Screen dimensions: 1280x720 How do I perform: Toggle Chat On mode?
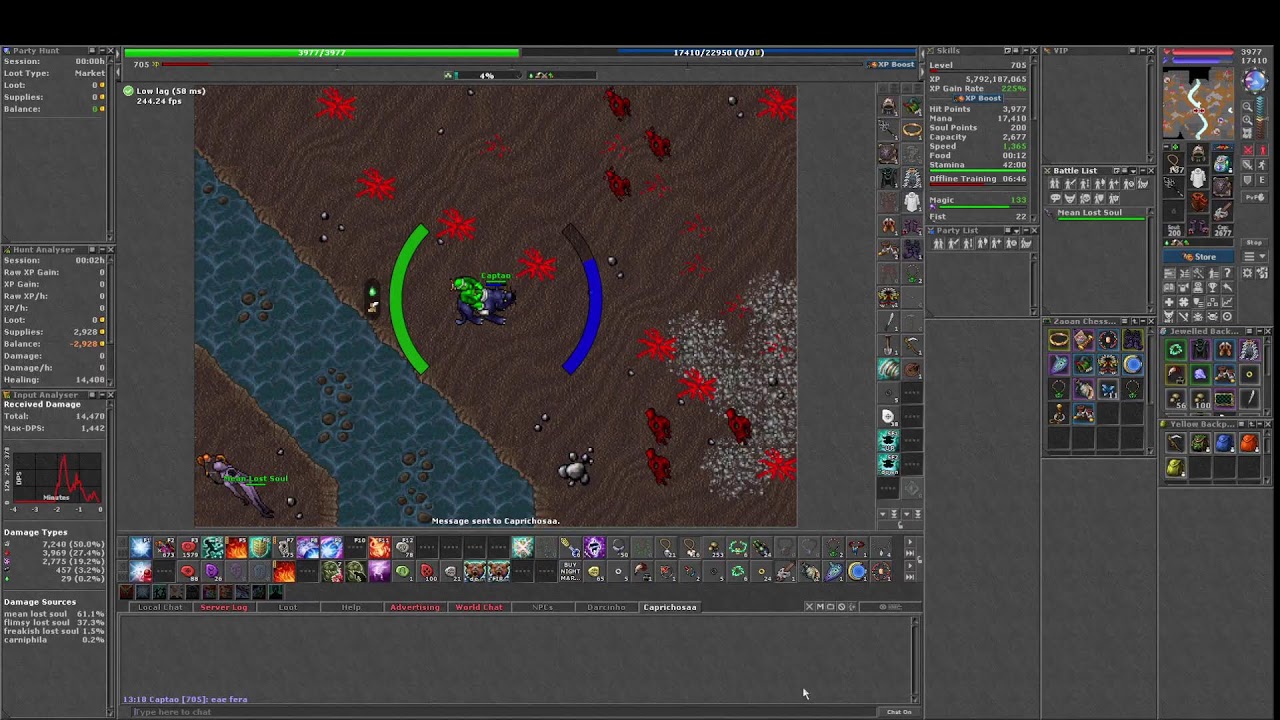pos(898,712)
